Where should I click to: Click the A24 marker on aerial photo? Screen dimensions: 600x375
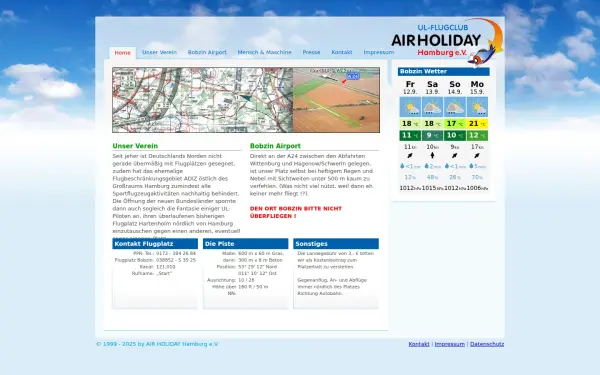[x=353, y=77]
